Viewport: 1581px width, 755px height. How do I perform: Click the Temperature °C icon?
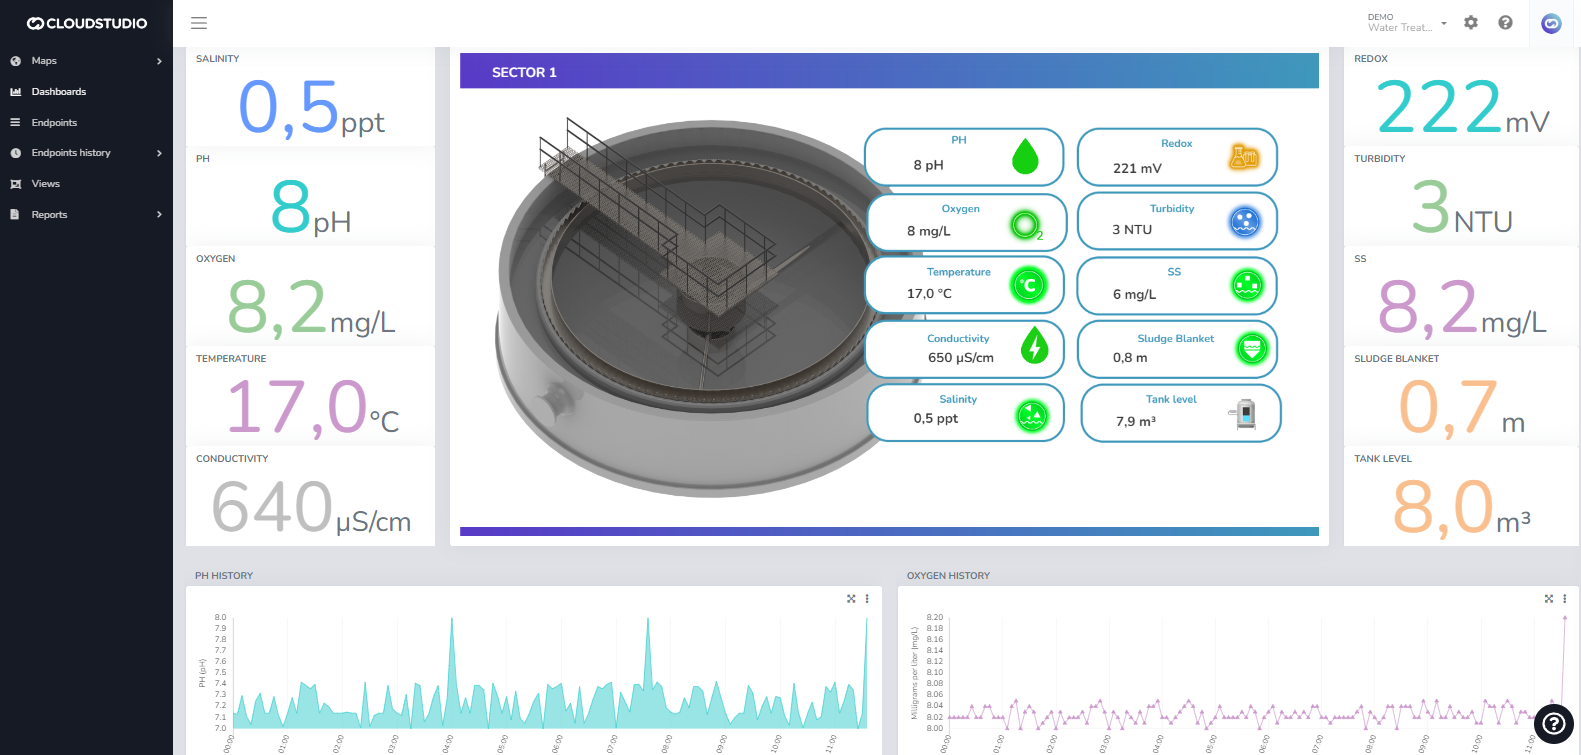1028,286
